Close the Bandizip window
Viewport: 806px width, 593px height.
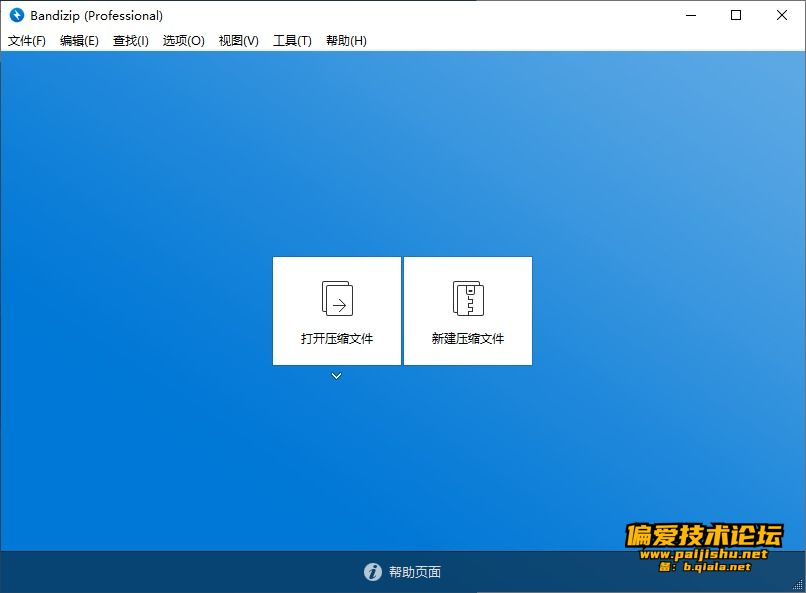tap(782, 15)
